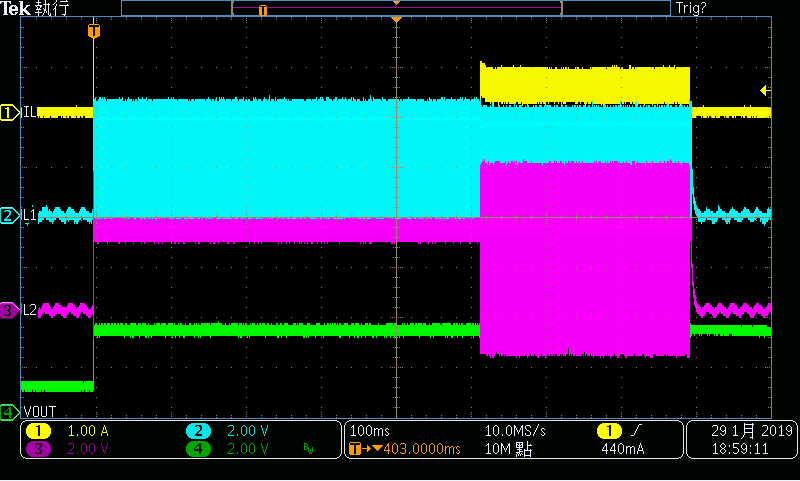Click the date 29 1月 2019
This screenshot has width=800, height=481.
(x=752, y=432)
